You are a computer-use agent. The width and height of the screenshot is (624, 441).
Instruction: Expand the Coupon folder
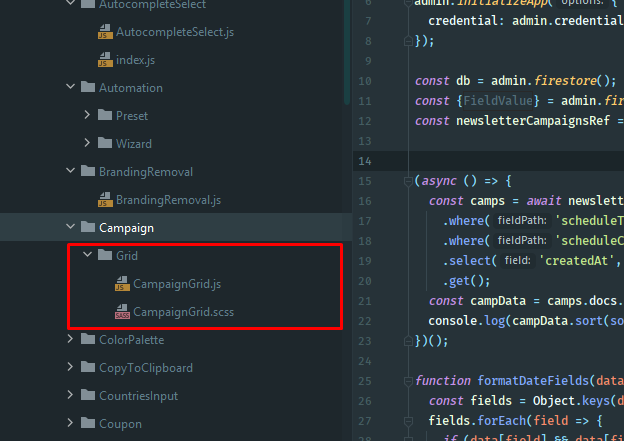(x=70, y=424)
